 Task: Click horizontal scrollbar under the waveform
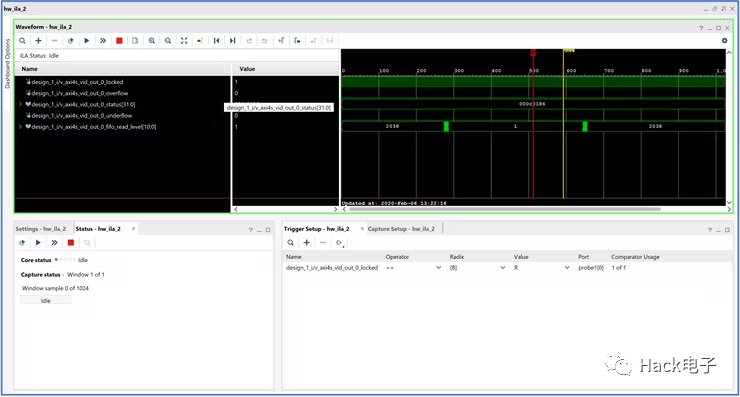coord(505,209)
